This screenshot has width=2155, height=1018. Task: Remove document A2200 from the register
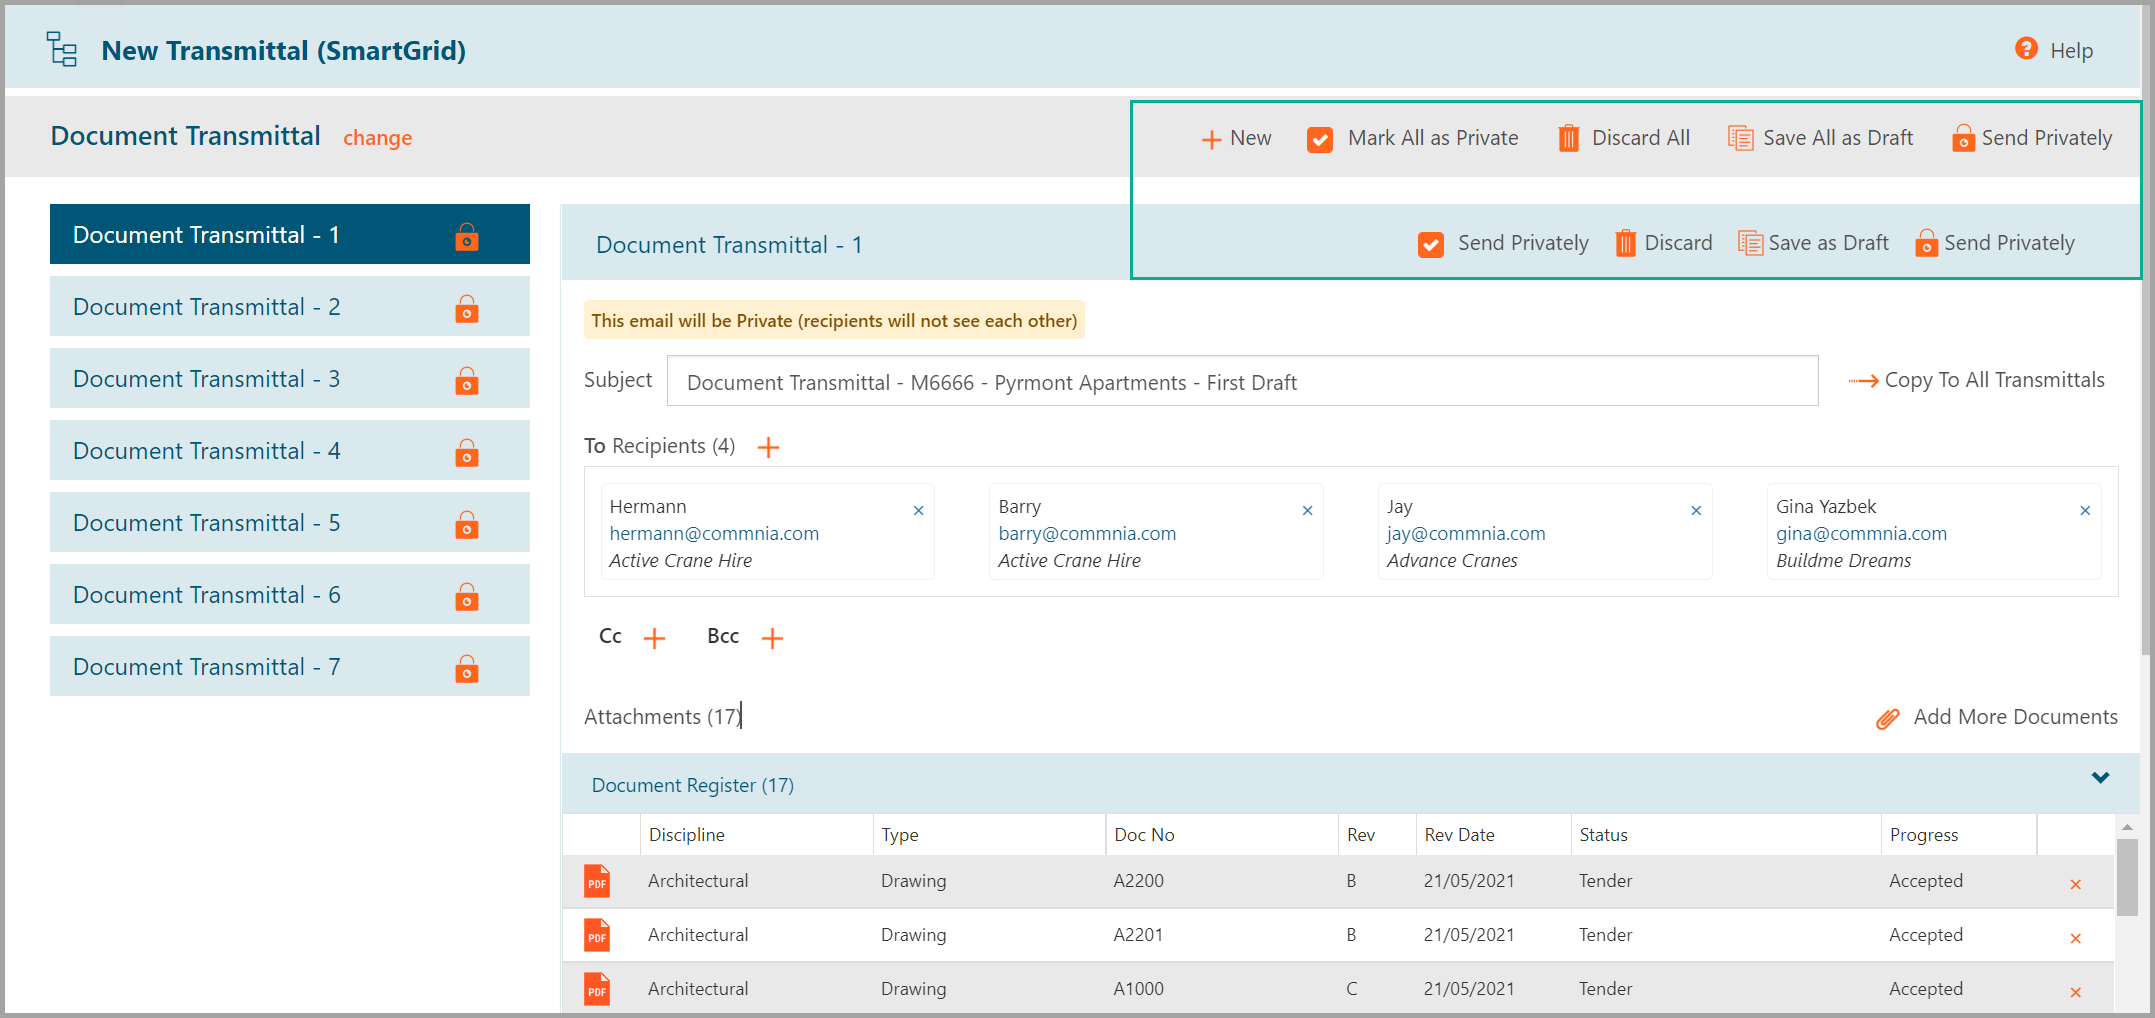point(2075,884)
